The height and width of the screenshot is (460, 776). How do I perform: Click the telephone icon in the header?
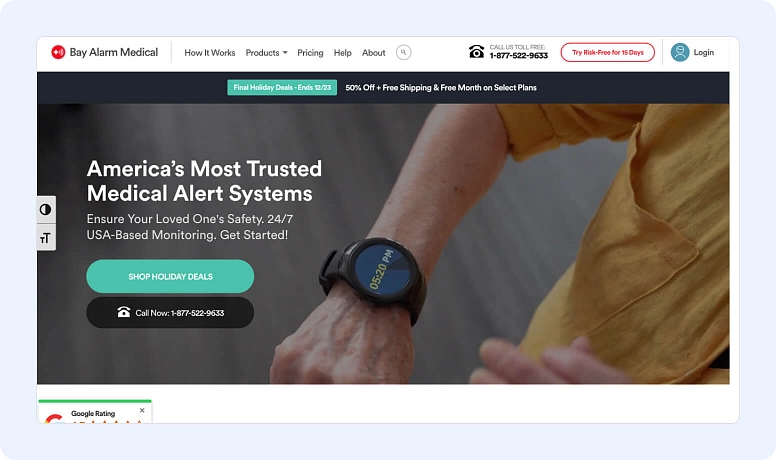pyautogui.click(x=476, y=51)
